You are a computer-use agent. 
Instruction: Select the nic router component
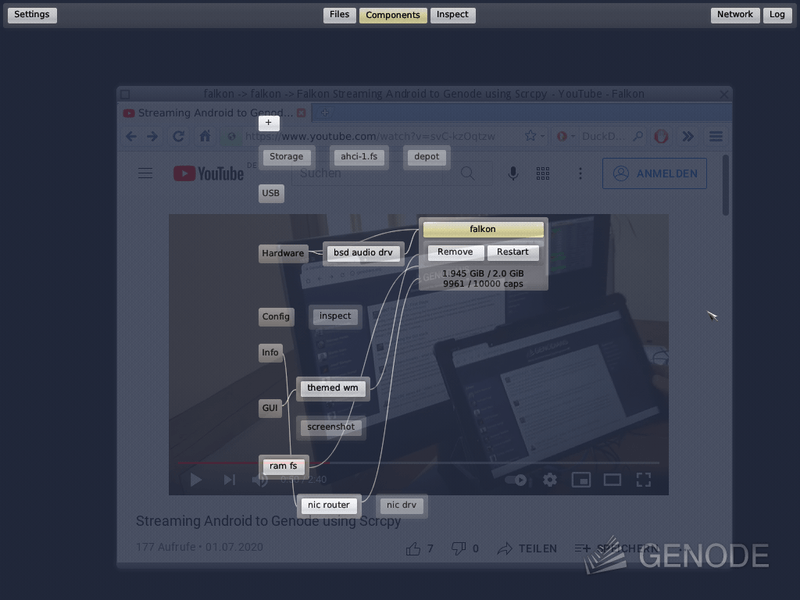pyautogui.click(x=329, y=505)
